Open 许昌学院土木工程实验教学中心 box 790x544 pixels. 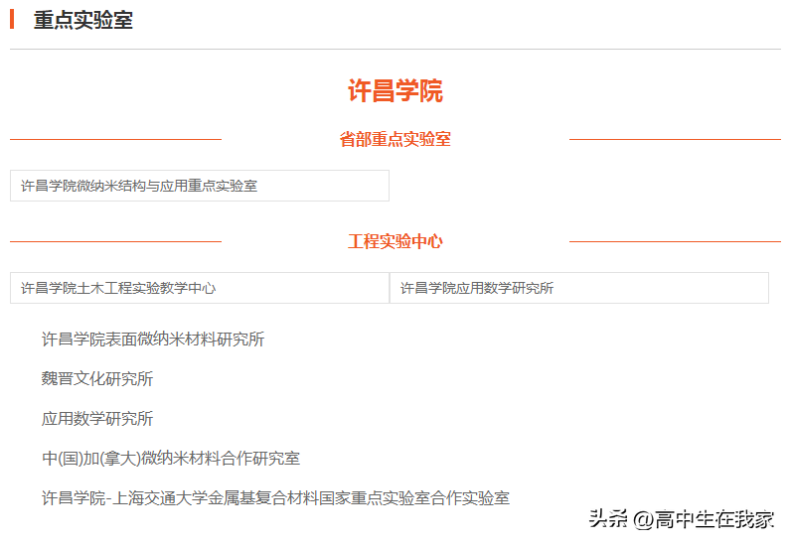pos(200,288)
